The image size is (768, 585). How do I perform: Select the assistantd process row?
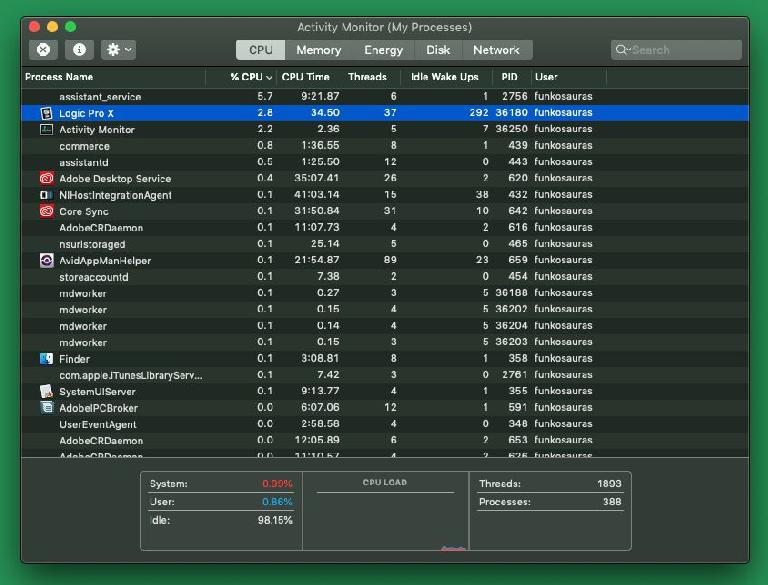385,162
